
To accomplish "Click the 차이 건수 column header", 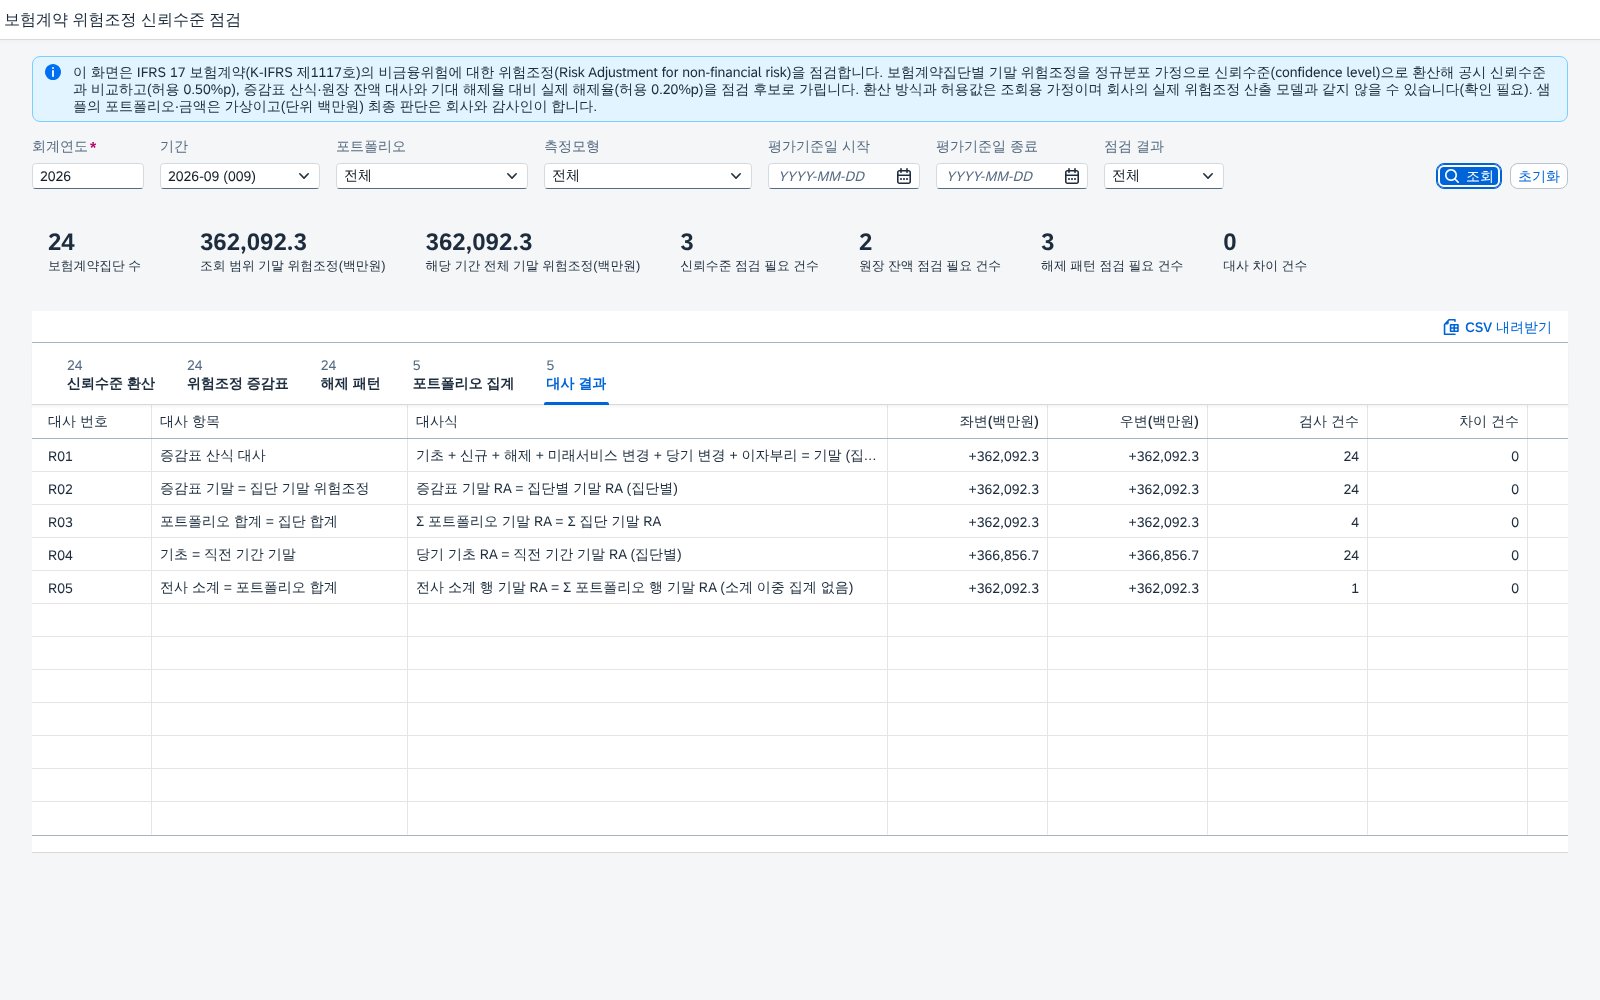I will pyautogui.click(x=1448, y=422).
